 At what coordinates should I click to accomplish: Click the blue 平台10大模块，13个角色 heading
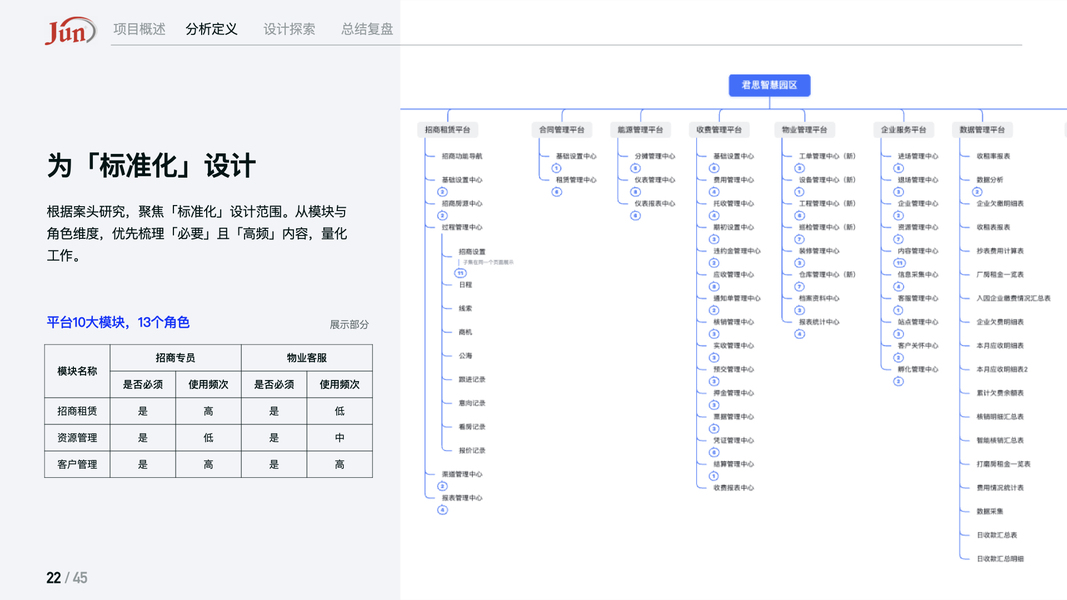pos(118,322)
